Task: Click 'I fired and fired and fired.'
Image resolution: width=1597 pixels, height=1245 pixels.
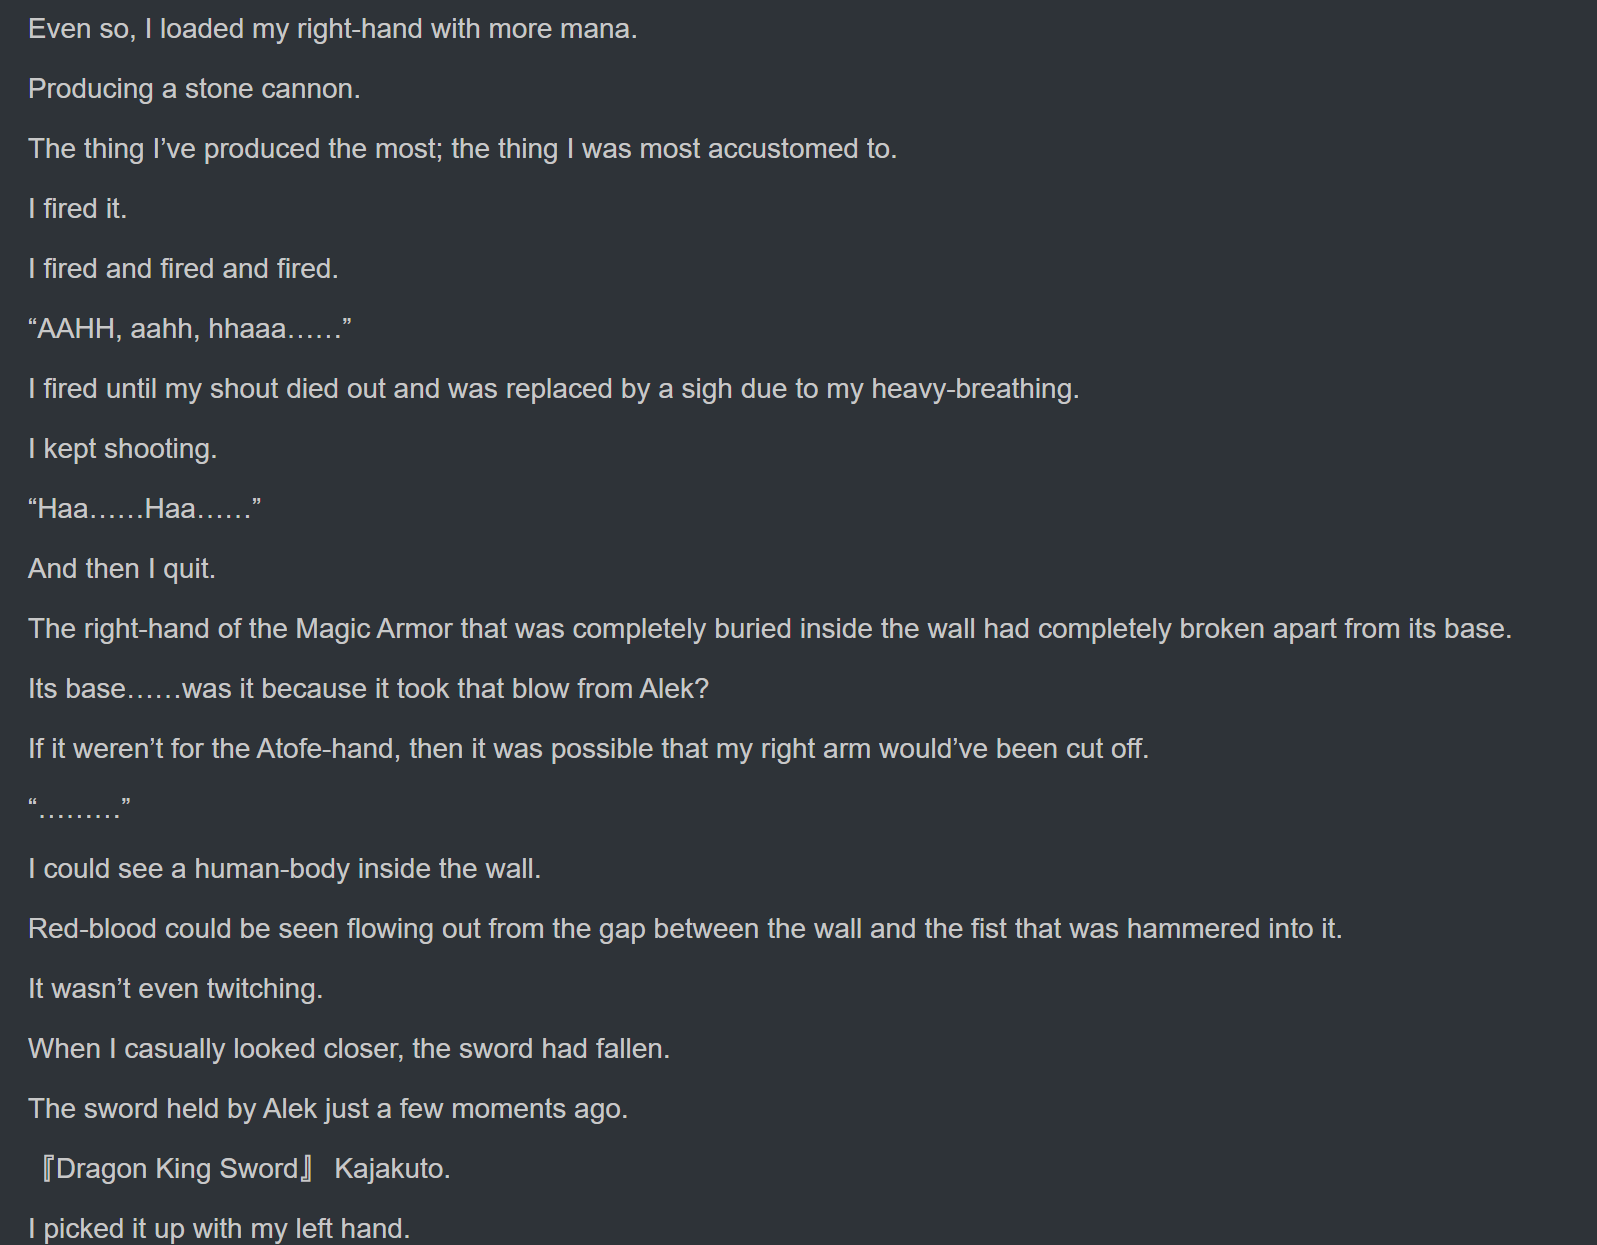Action: (183, 269)
